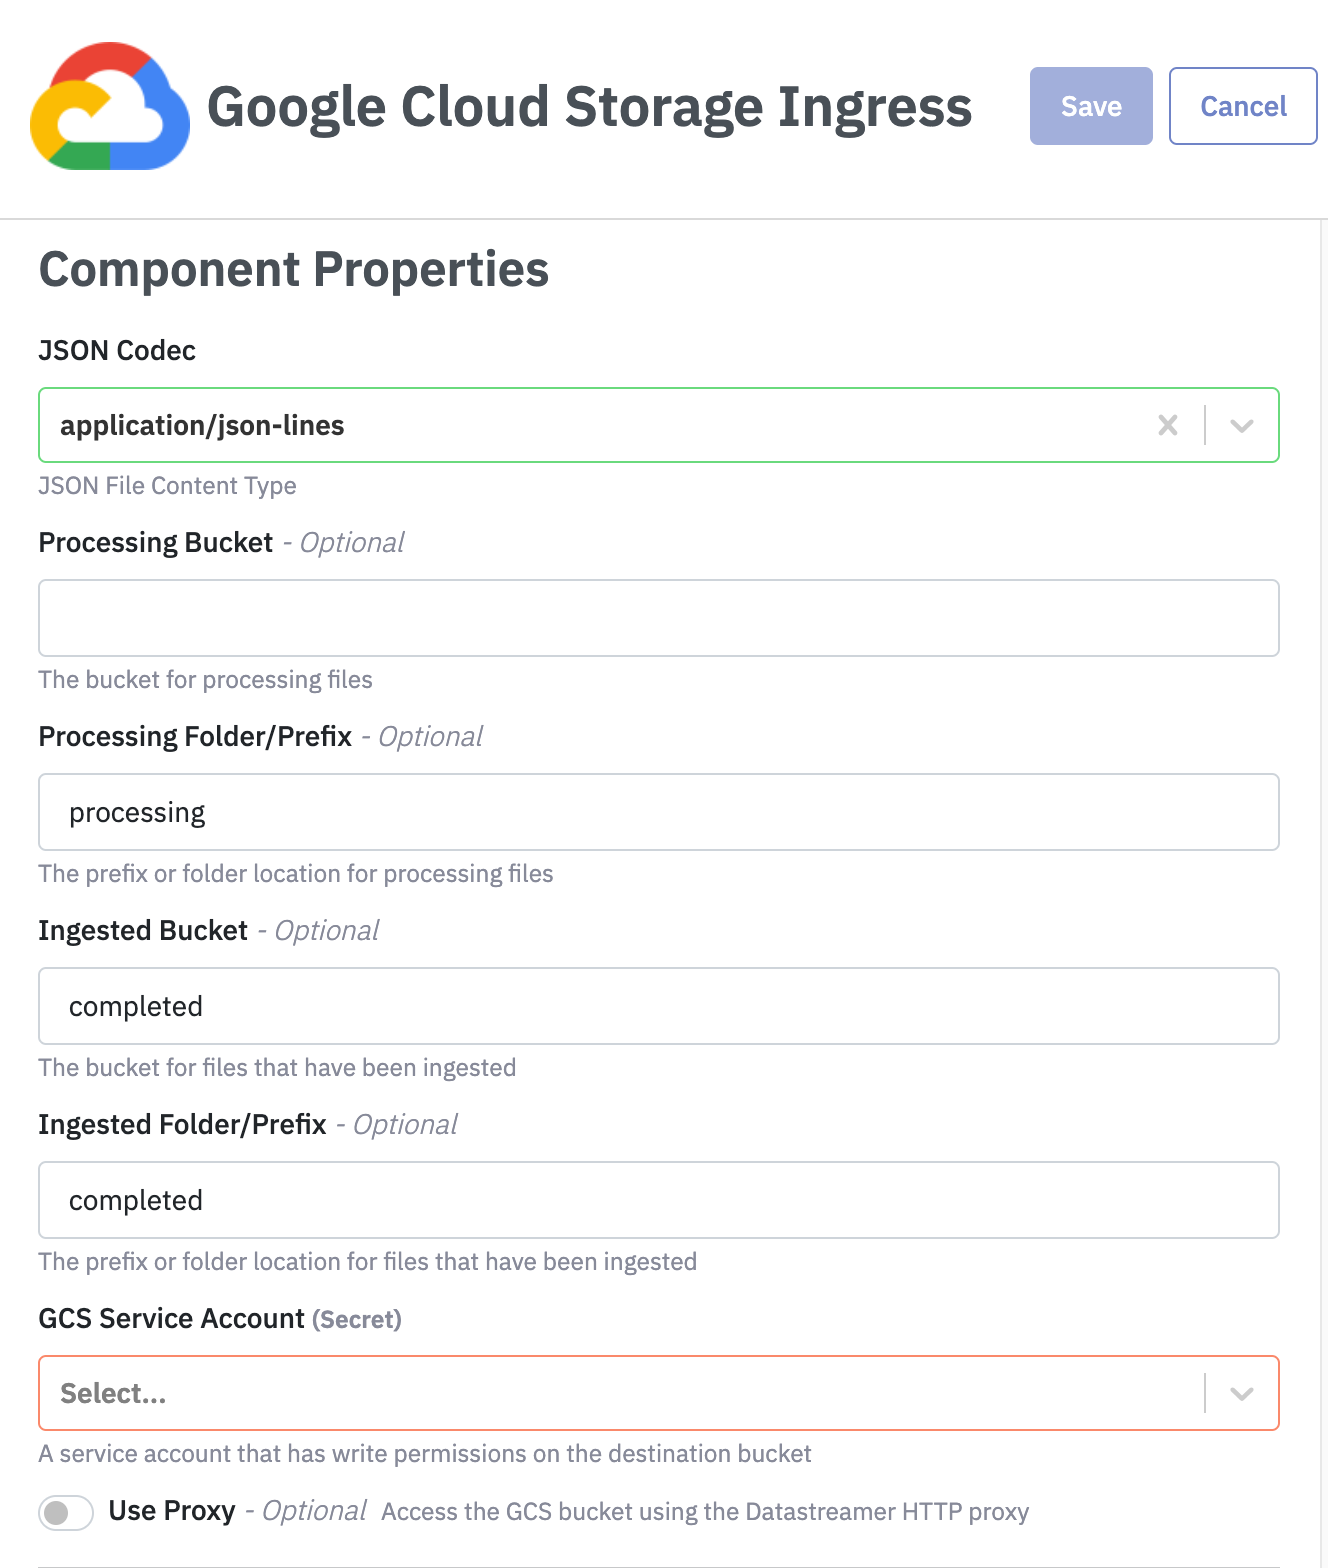Edit the Processing Folder/Prefix field
The image size is (1328, 1568).
[x=659, y=812]
